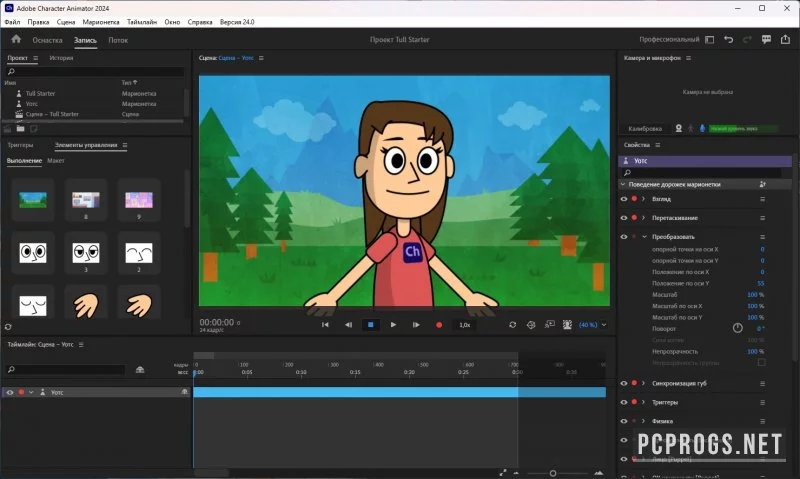Hide the Yotc track in the timeline

pos(10,392)
